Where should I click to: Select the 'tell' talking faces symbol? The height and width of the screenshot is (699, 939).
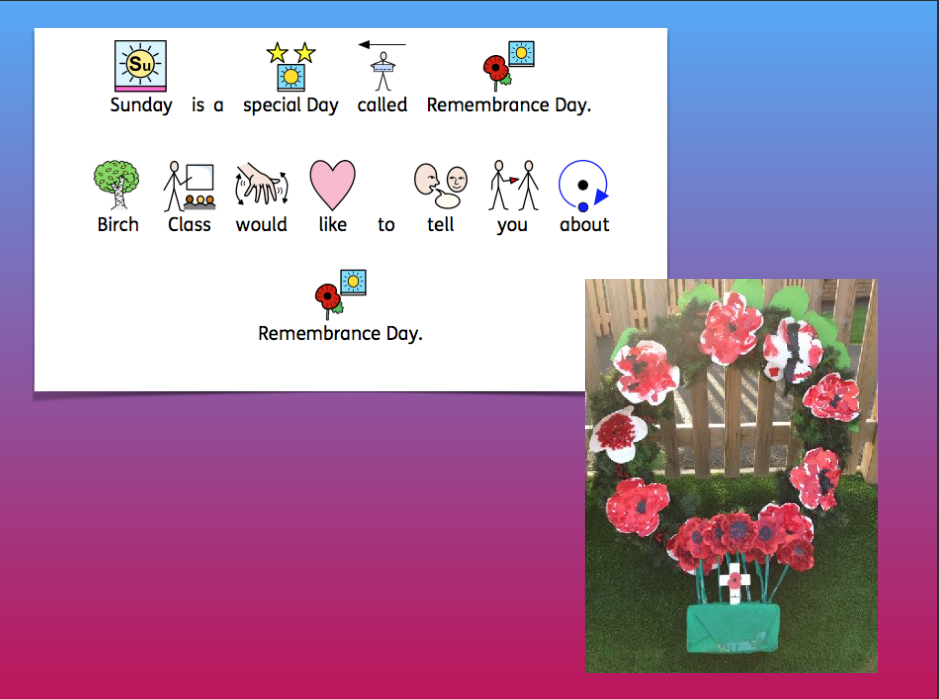(x=441, y=185)
